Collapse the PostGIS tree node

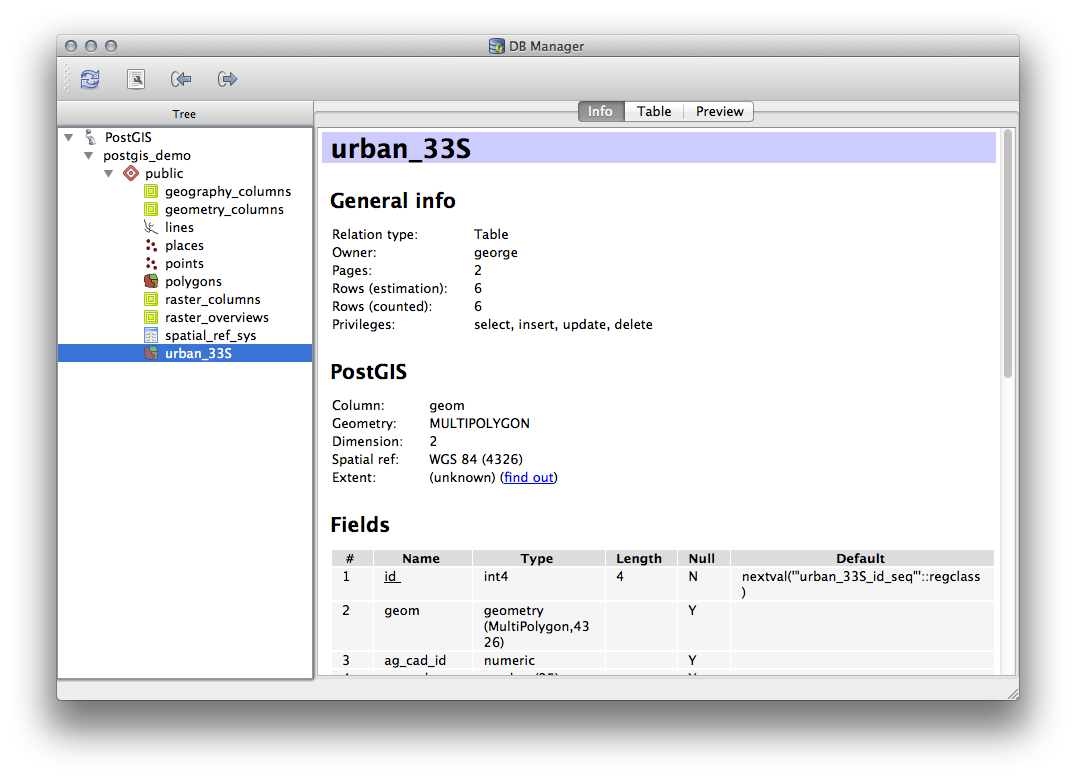(x=68, y=138)
